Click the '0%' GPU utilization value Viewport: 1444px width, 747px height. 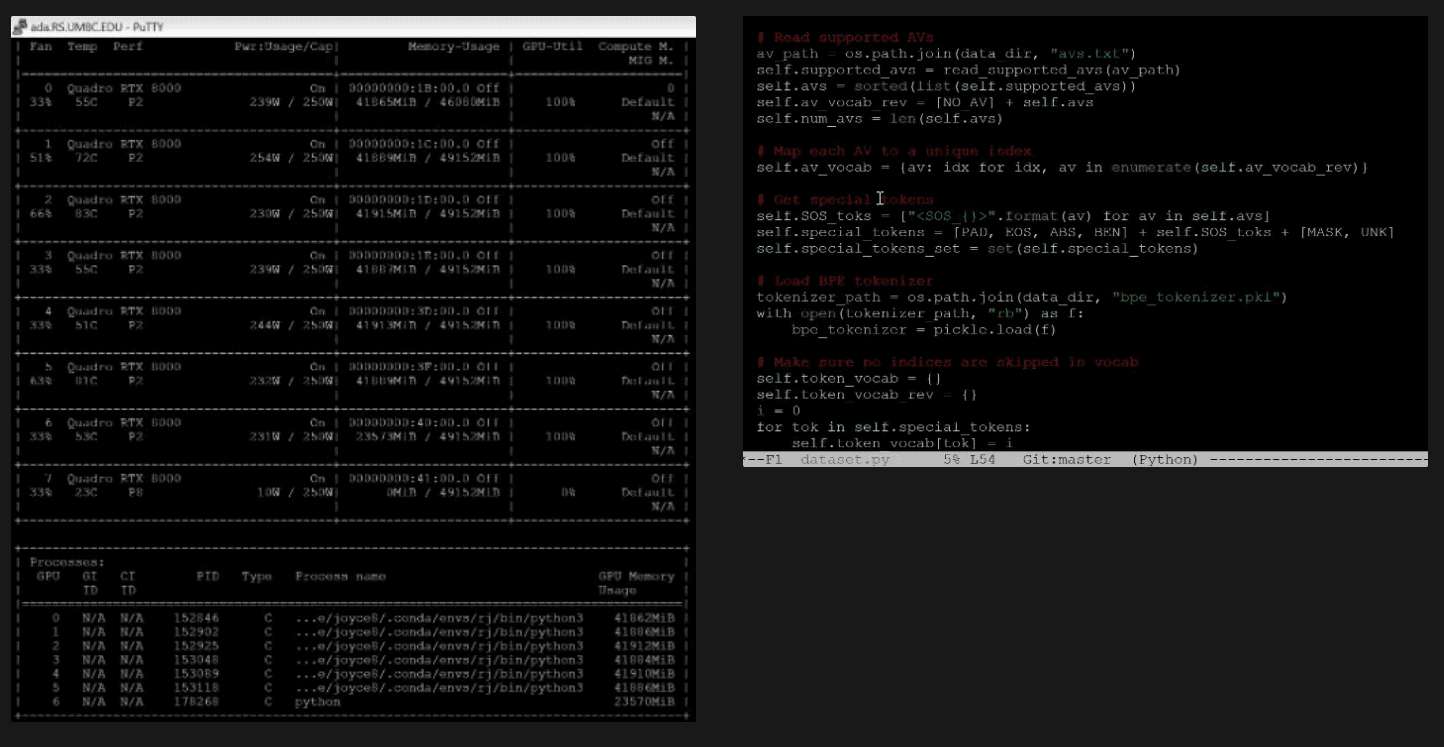(567, 493)
